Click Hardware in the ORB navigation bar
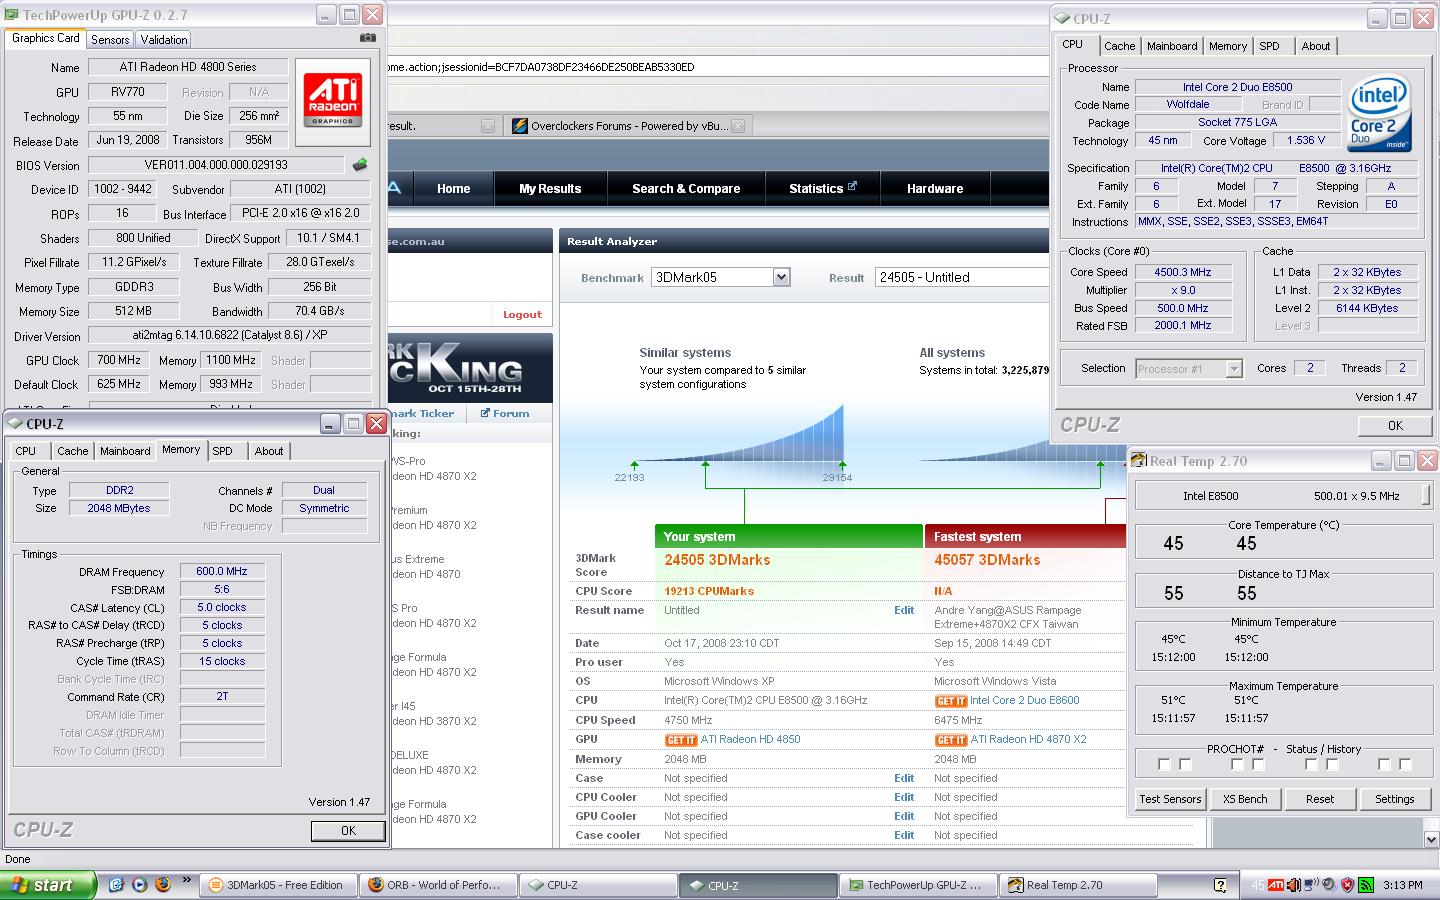 click(x=935, y=188)
